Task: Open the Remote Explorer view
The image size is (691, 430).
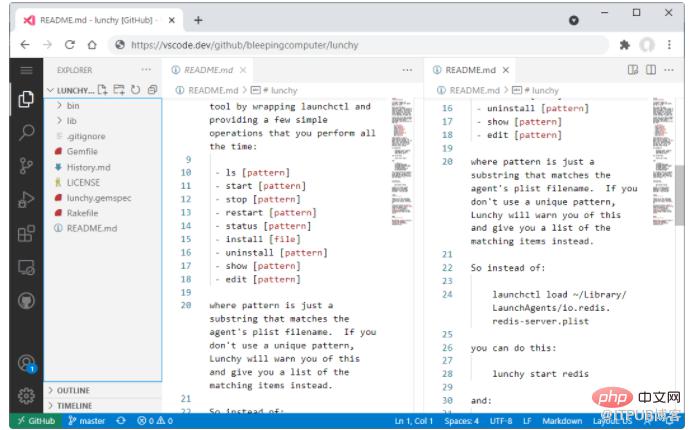Action: pyautogui.click(x=26, y=267)
